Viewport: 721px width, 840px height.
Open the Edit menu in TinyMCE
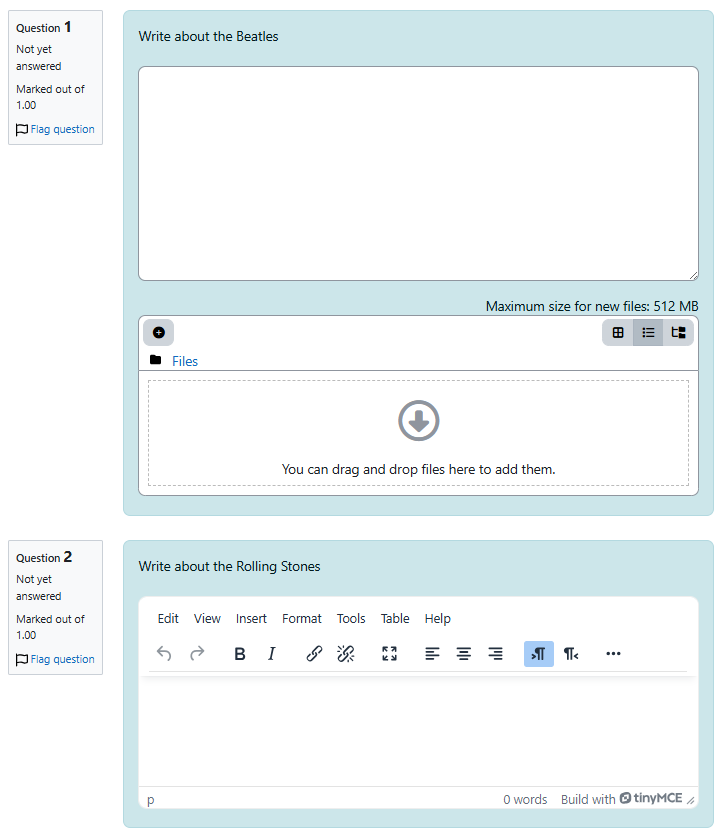[x=168, y=619]
